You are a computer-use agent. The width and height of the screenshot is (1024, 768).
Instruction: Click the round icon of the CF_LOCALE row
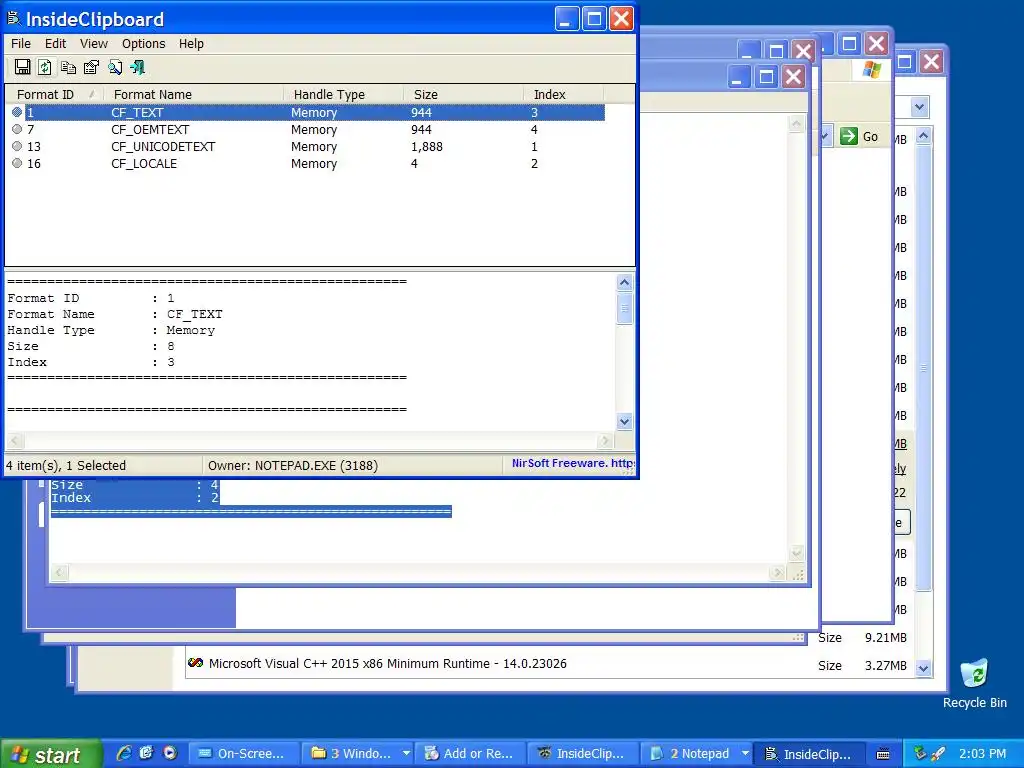pos(17,163)
